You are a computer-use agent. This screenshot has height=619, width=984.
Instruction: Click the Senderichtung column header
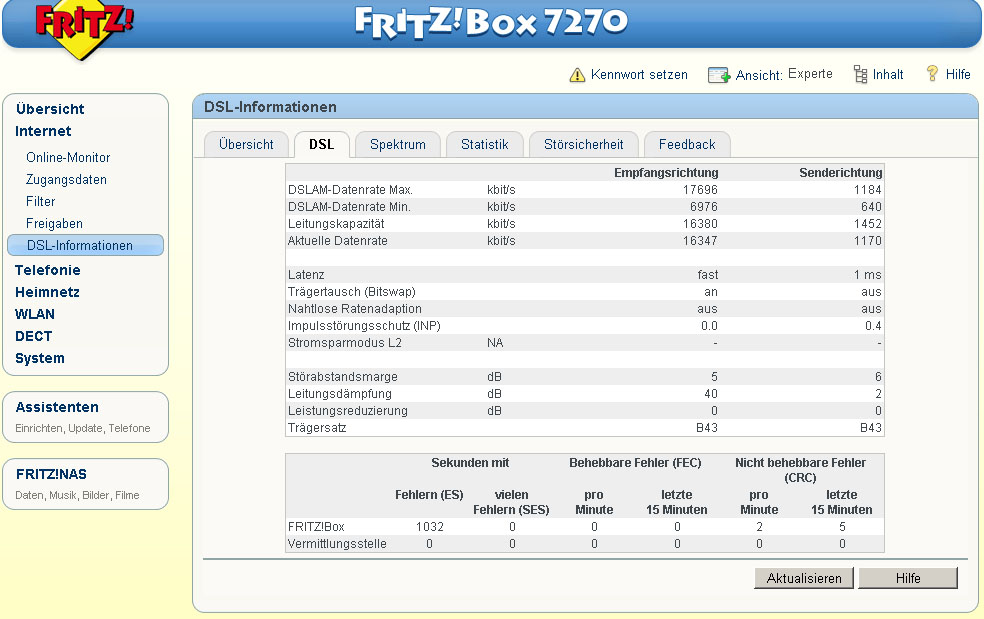pyautogui.click(x=840, y=173)
